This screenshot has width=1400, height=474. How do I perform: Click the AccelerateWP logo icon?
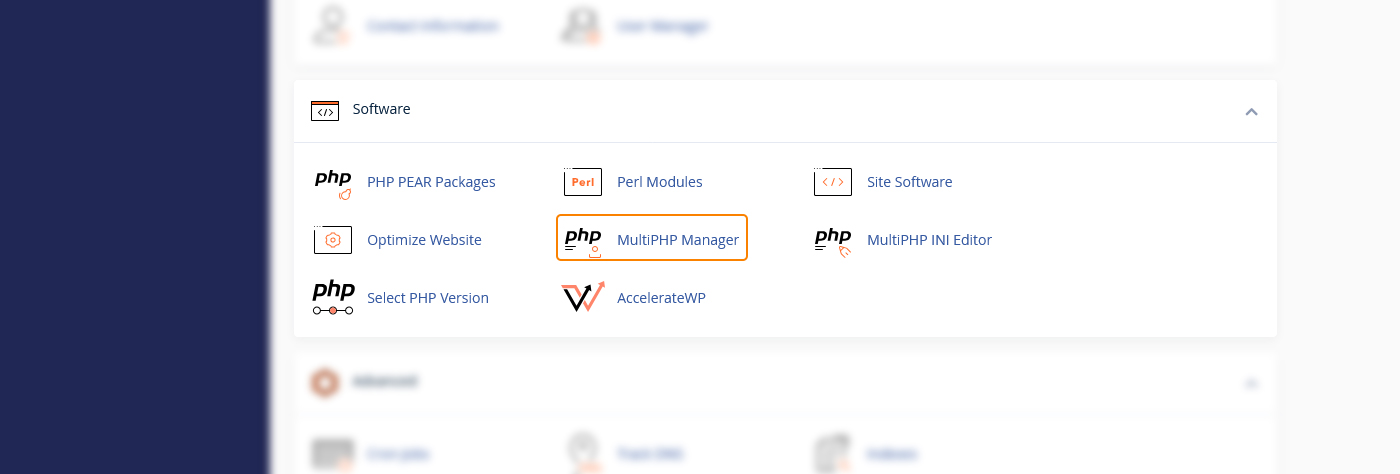tap(583, 298)
